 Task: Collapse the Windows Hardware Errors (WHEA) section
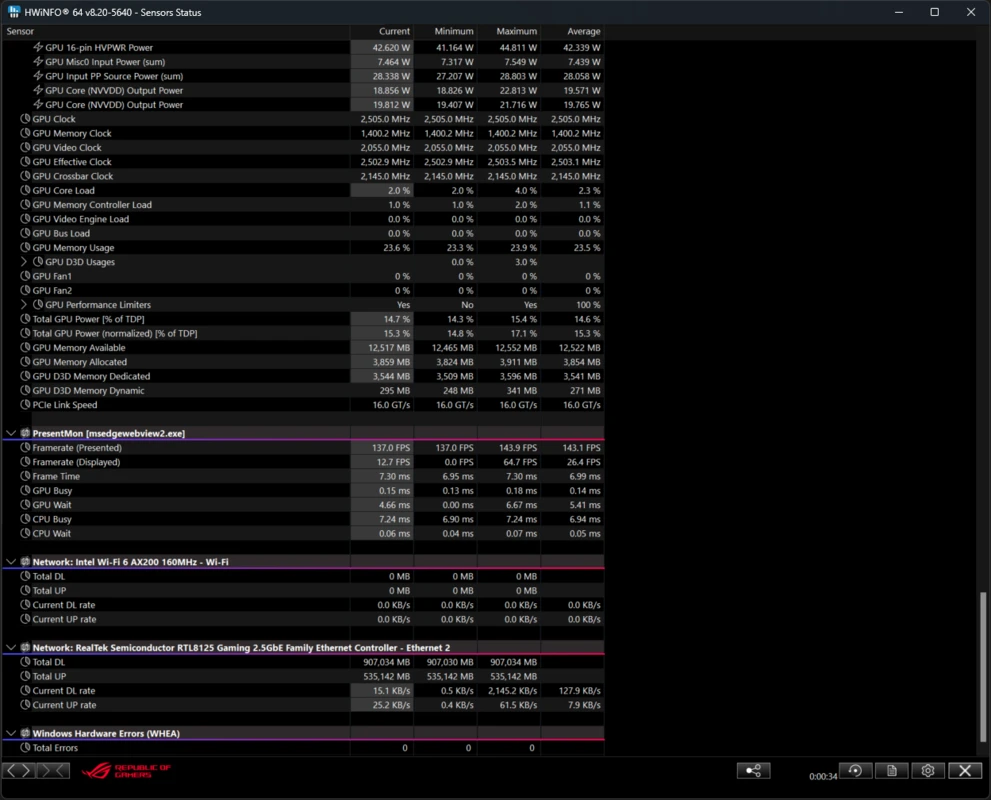tap(11, 733)
